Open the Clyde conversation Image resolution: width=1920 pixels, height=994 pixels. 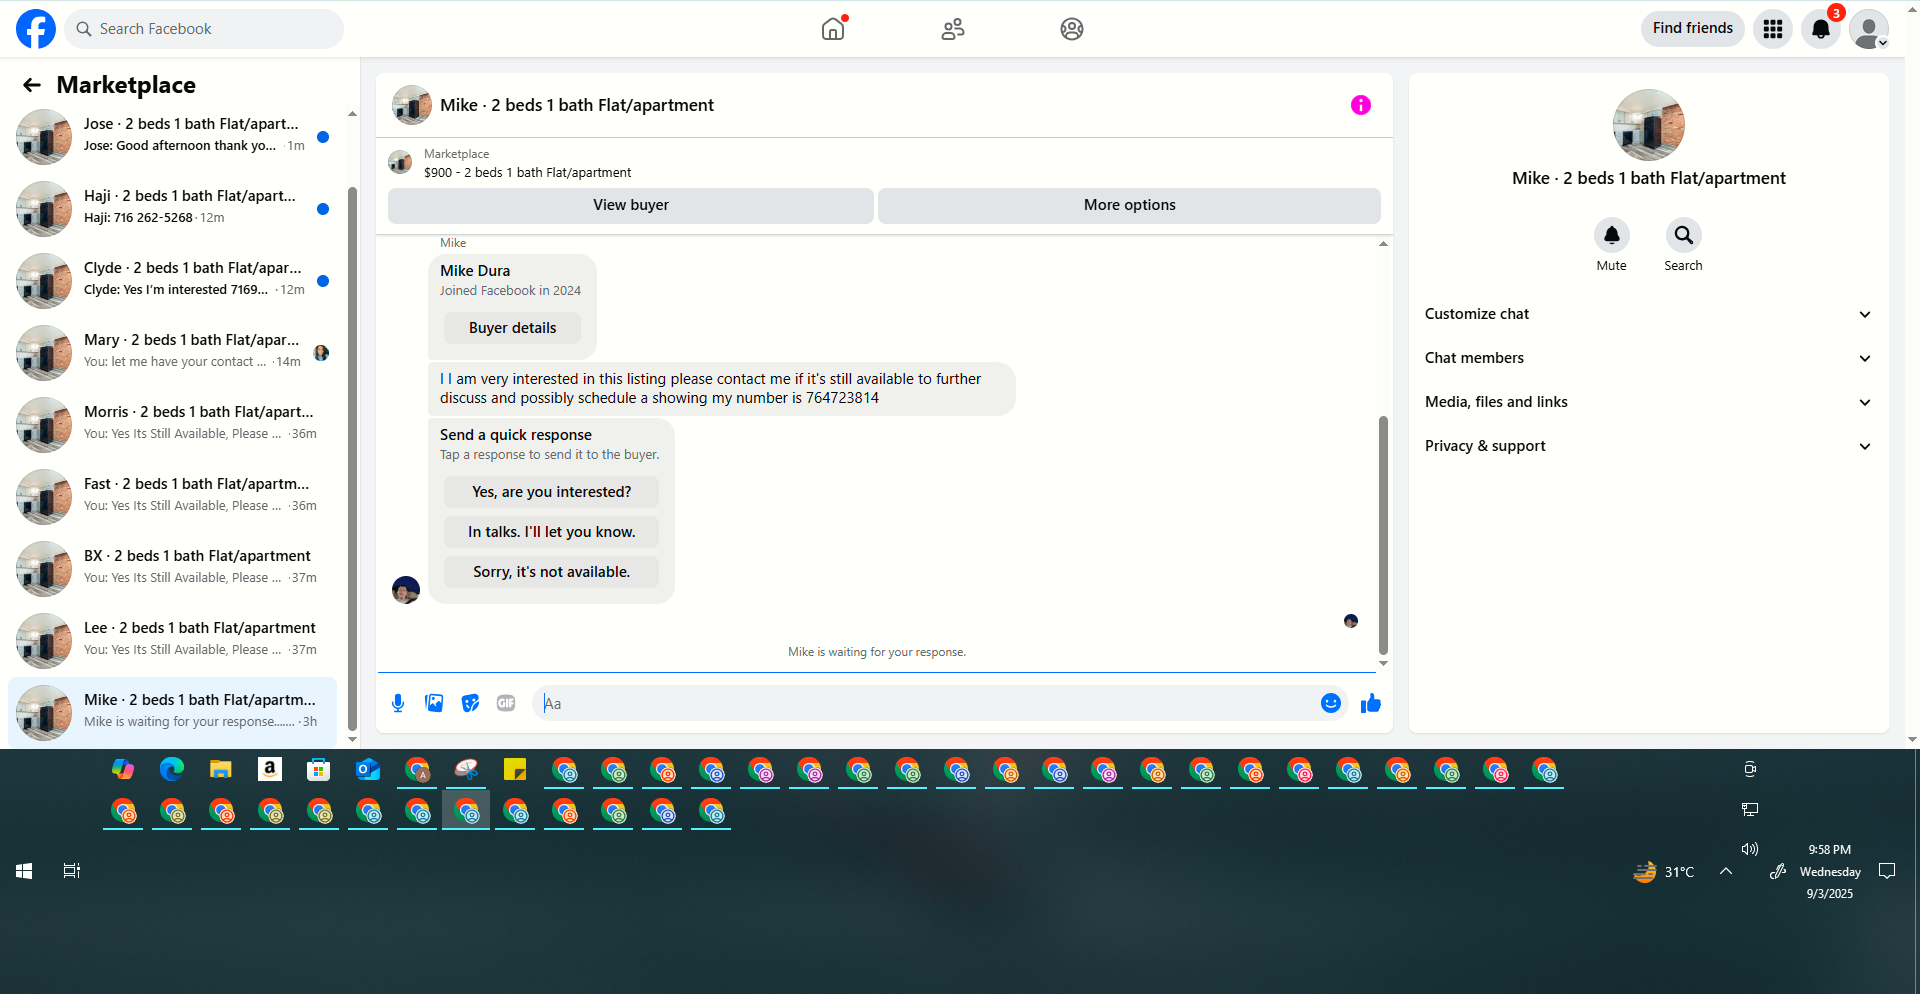[172, 280]
